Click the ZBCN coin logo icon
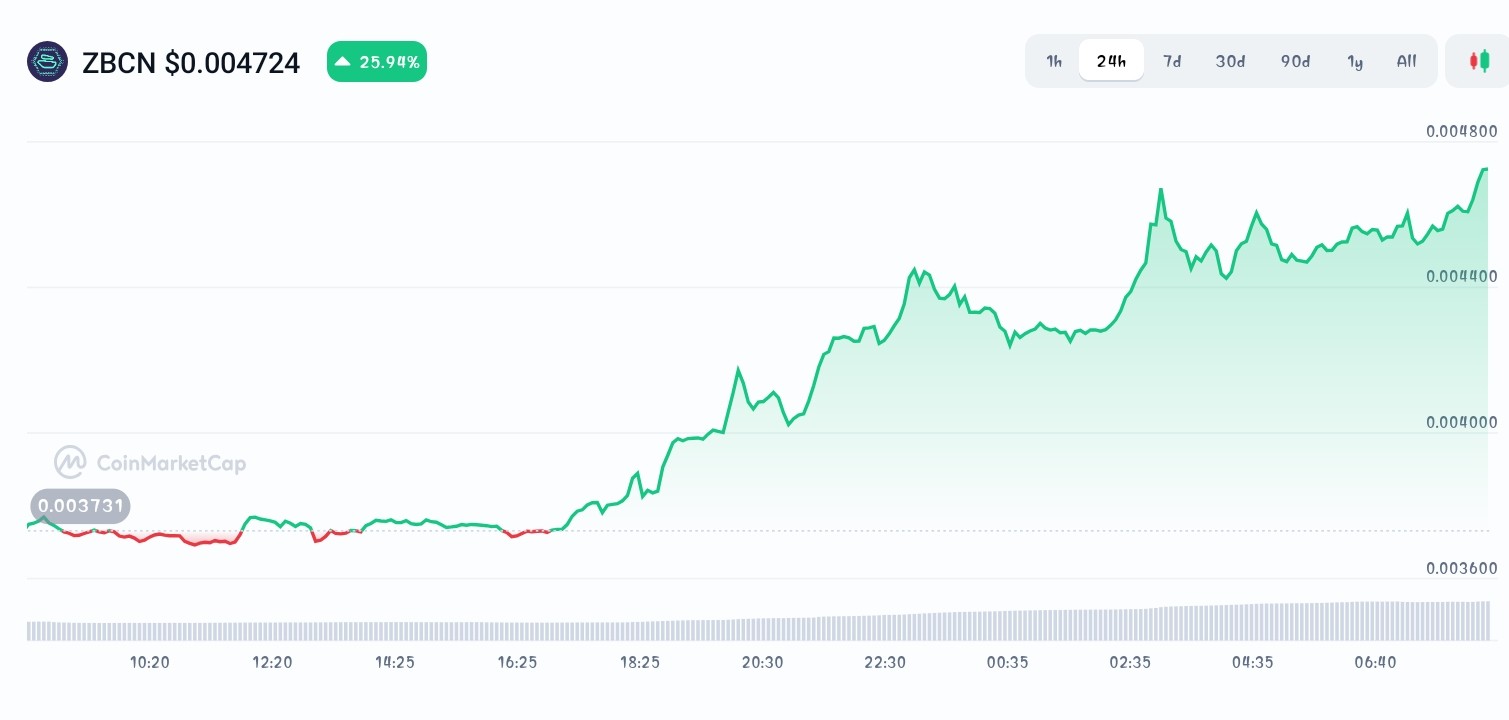Viewport: 1509px width, 720px height. pyautogui.click(x=47, y=61)
